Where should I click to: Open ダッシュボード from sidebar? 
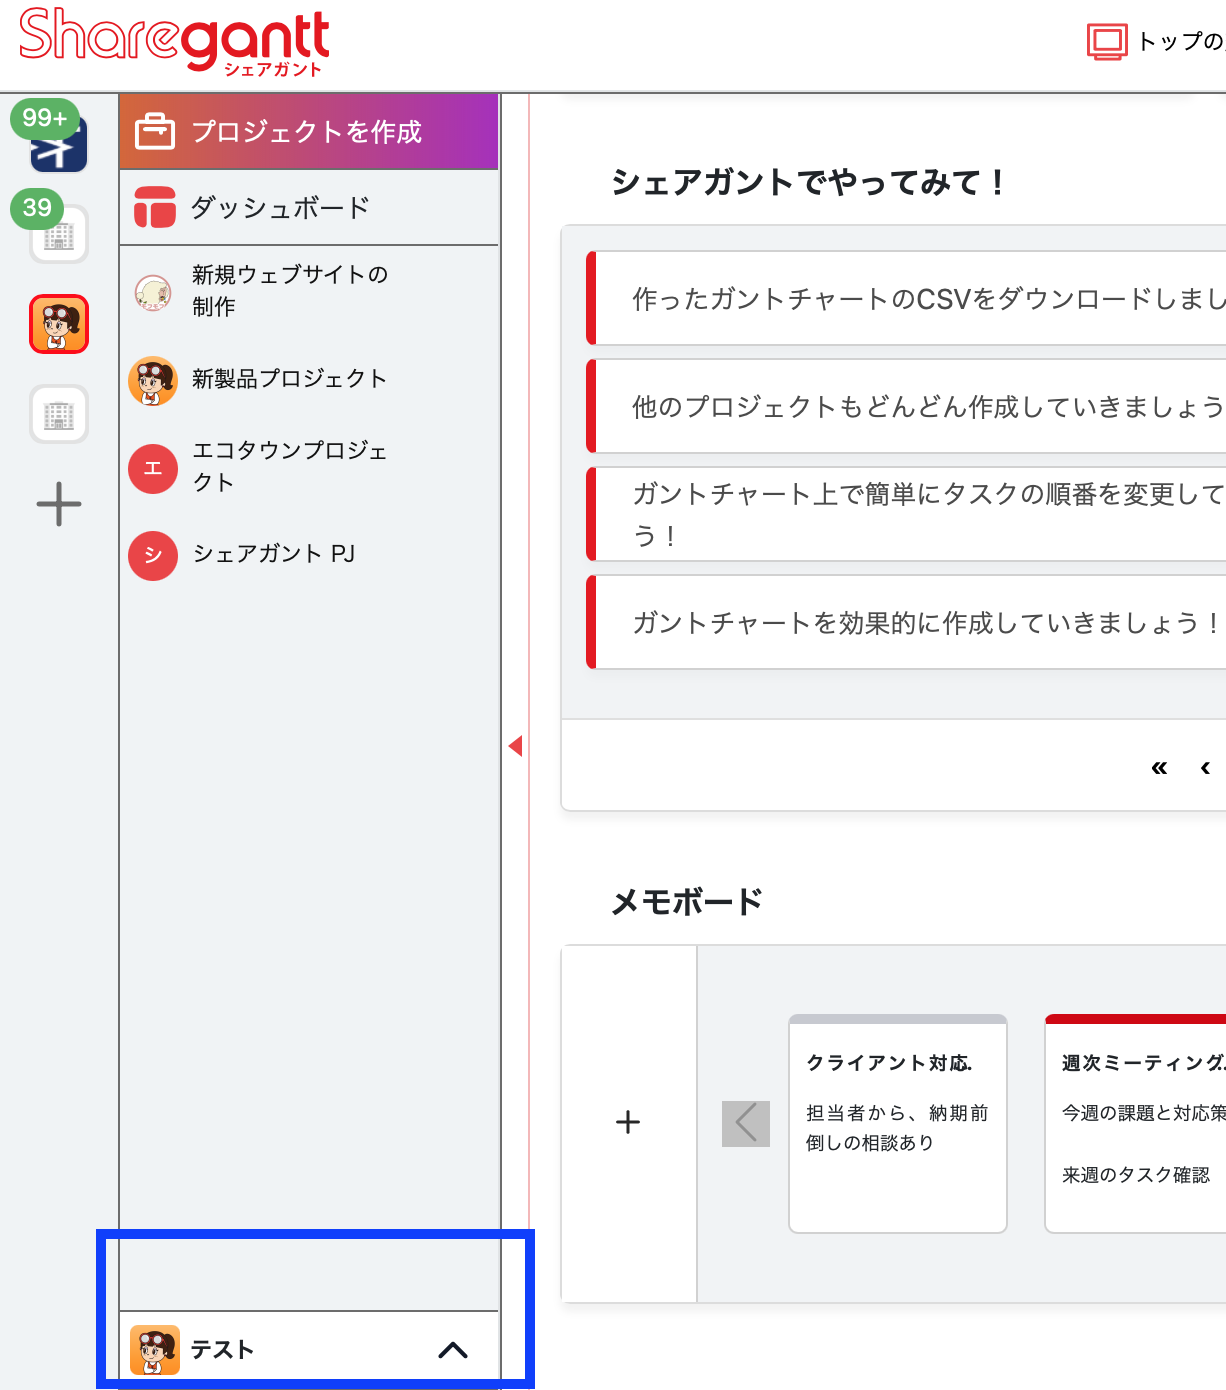point(280,208)
